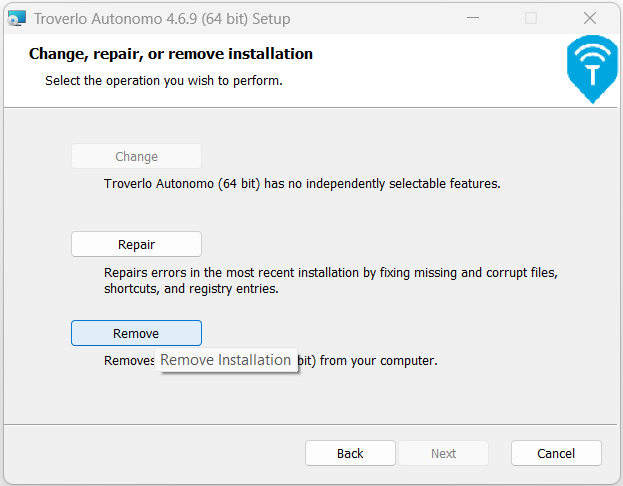
Task: Click the 'Change, repair, or remove installation' heading
Action: point(171,54)
